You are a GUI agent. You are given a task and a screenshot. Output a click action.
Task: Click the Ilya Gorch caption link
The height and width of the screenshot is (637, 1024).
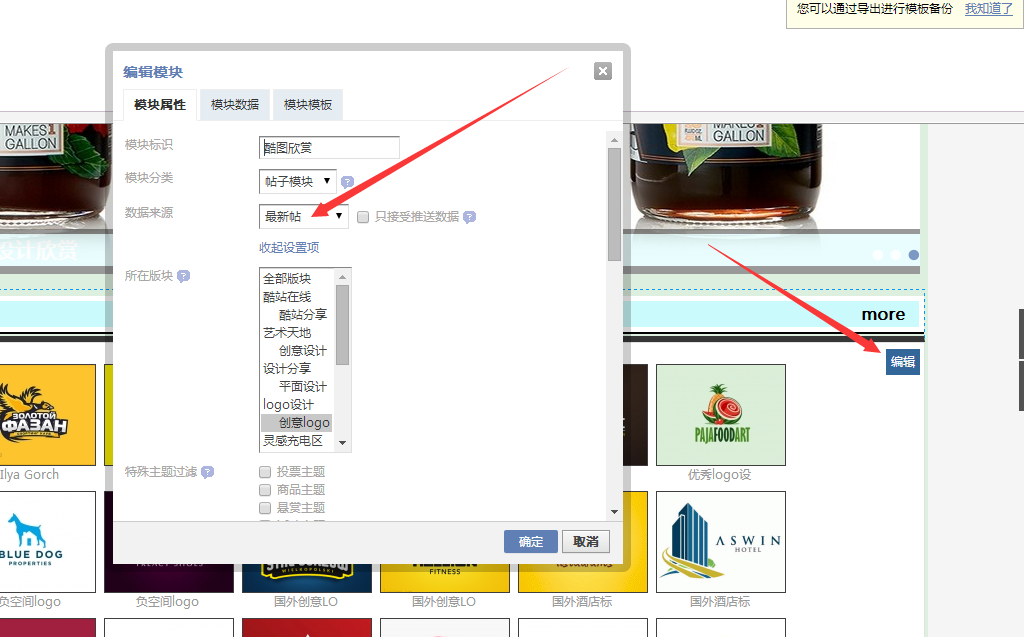29,475
